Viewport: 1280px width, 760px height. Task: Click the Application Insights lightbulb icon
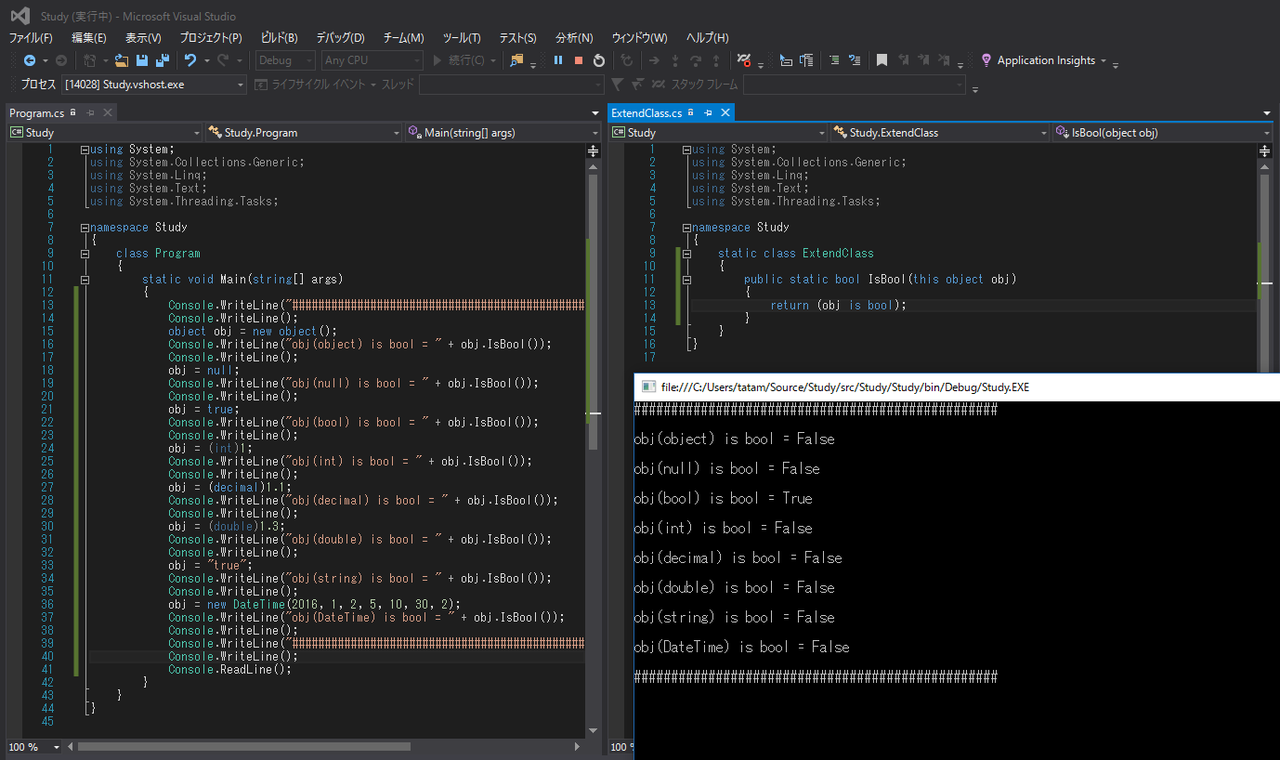pos(986,61)
